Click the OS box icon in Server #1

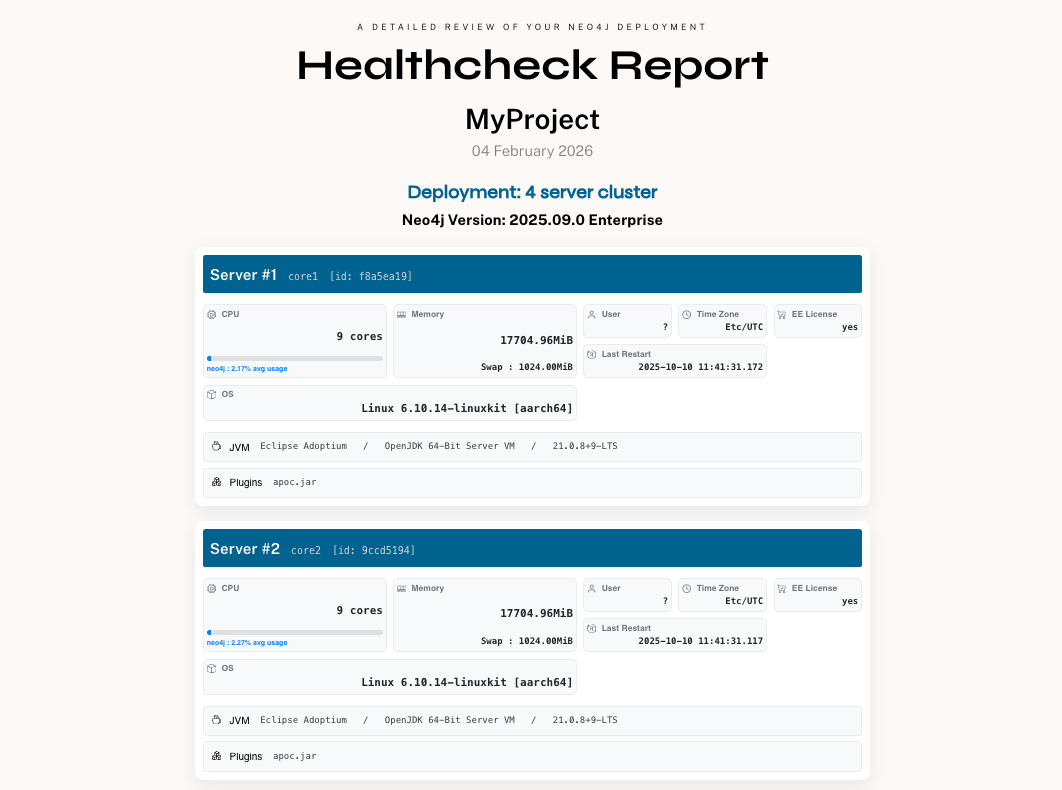(x=211, y=394)
